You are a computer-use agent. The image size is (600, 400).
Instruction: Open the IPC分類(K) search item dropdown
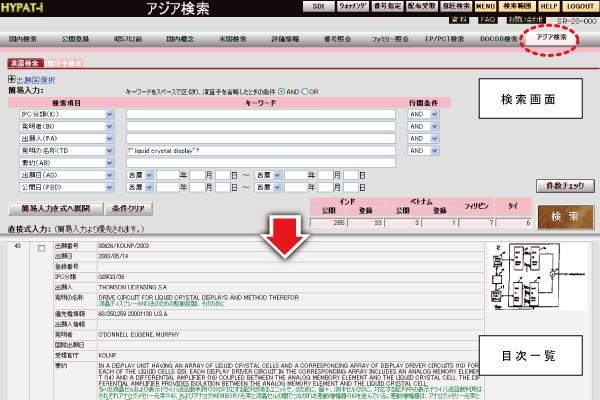click(x=108, y=114)
